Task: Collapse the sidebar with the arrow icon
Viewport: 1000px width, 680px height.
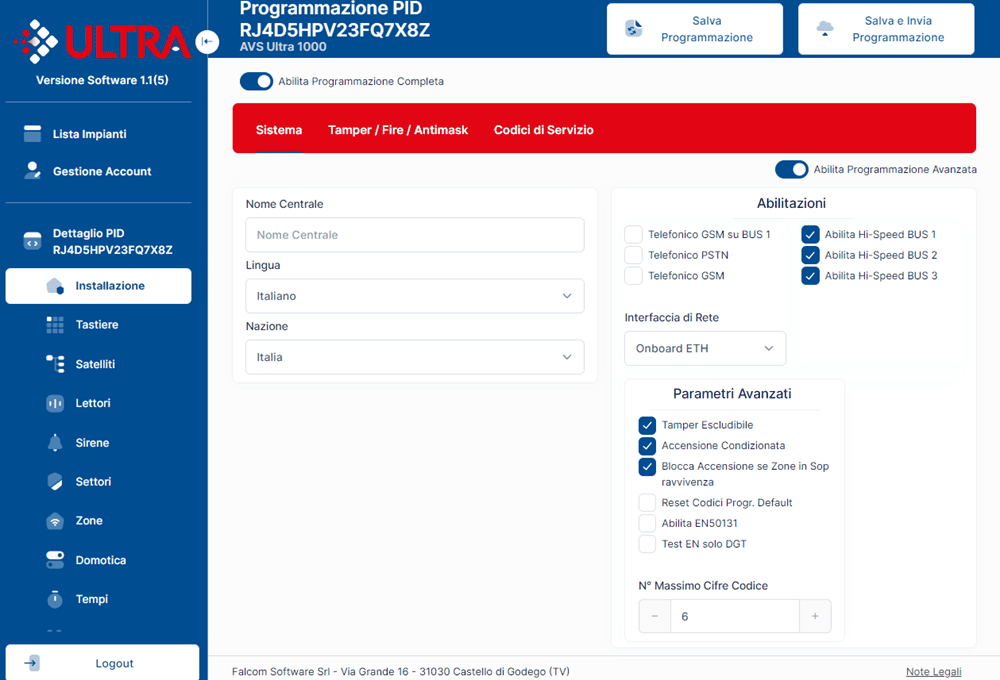Action: [207, 41]
